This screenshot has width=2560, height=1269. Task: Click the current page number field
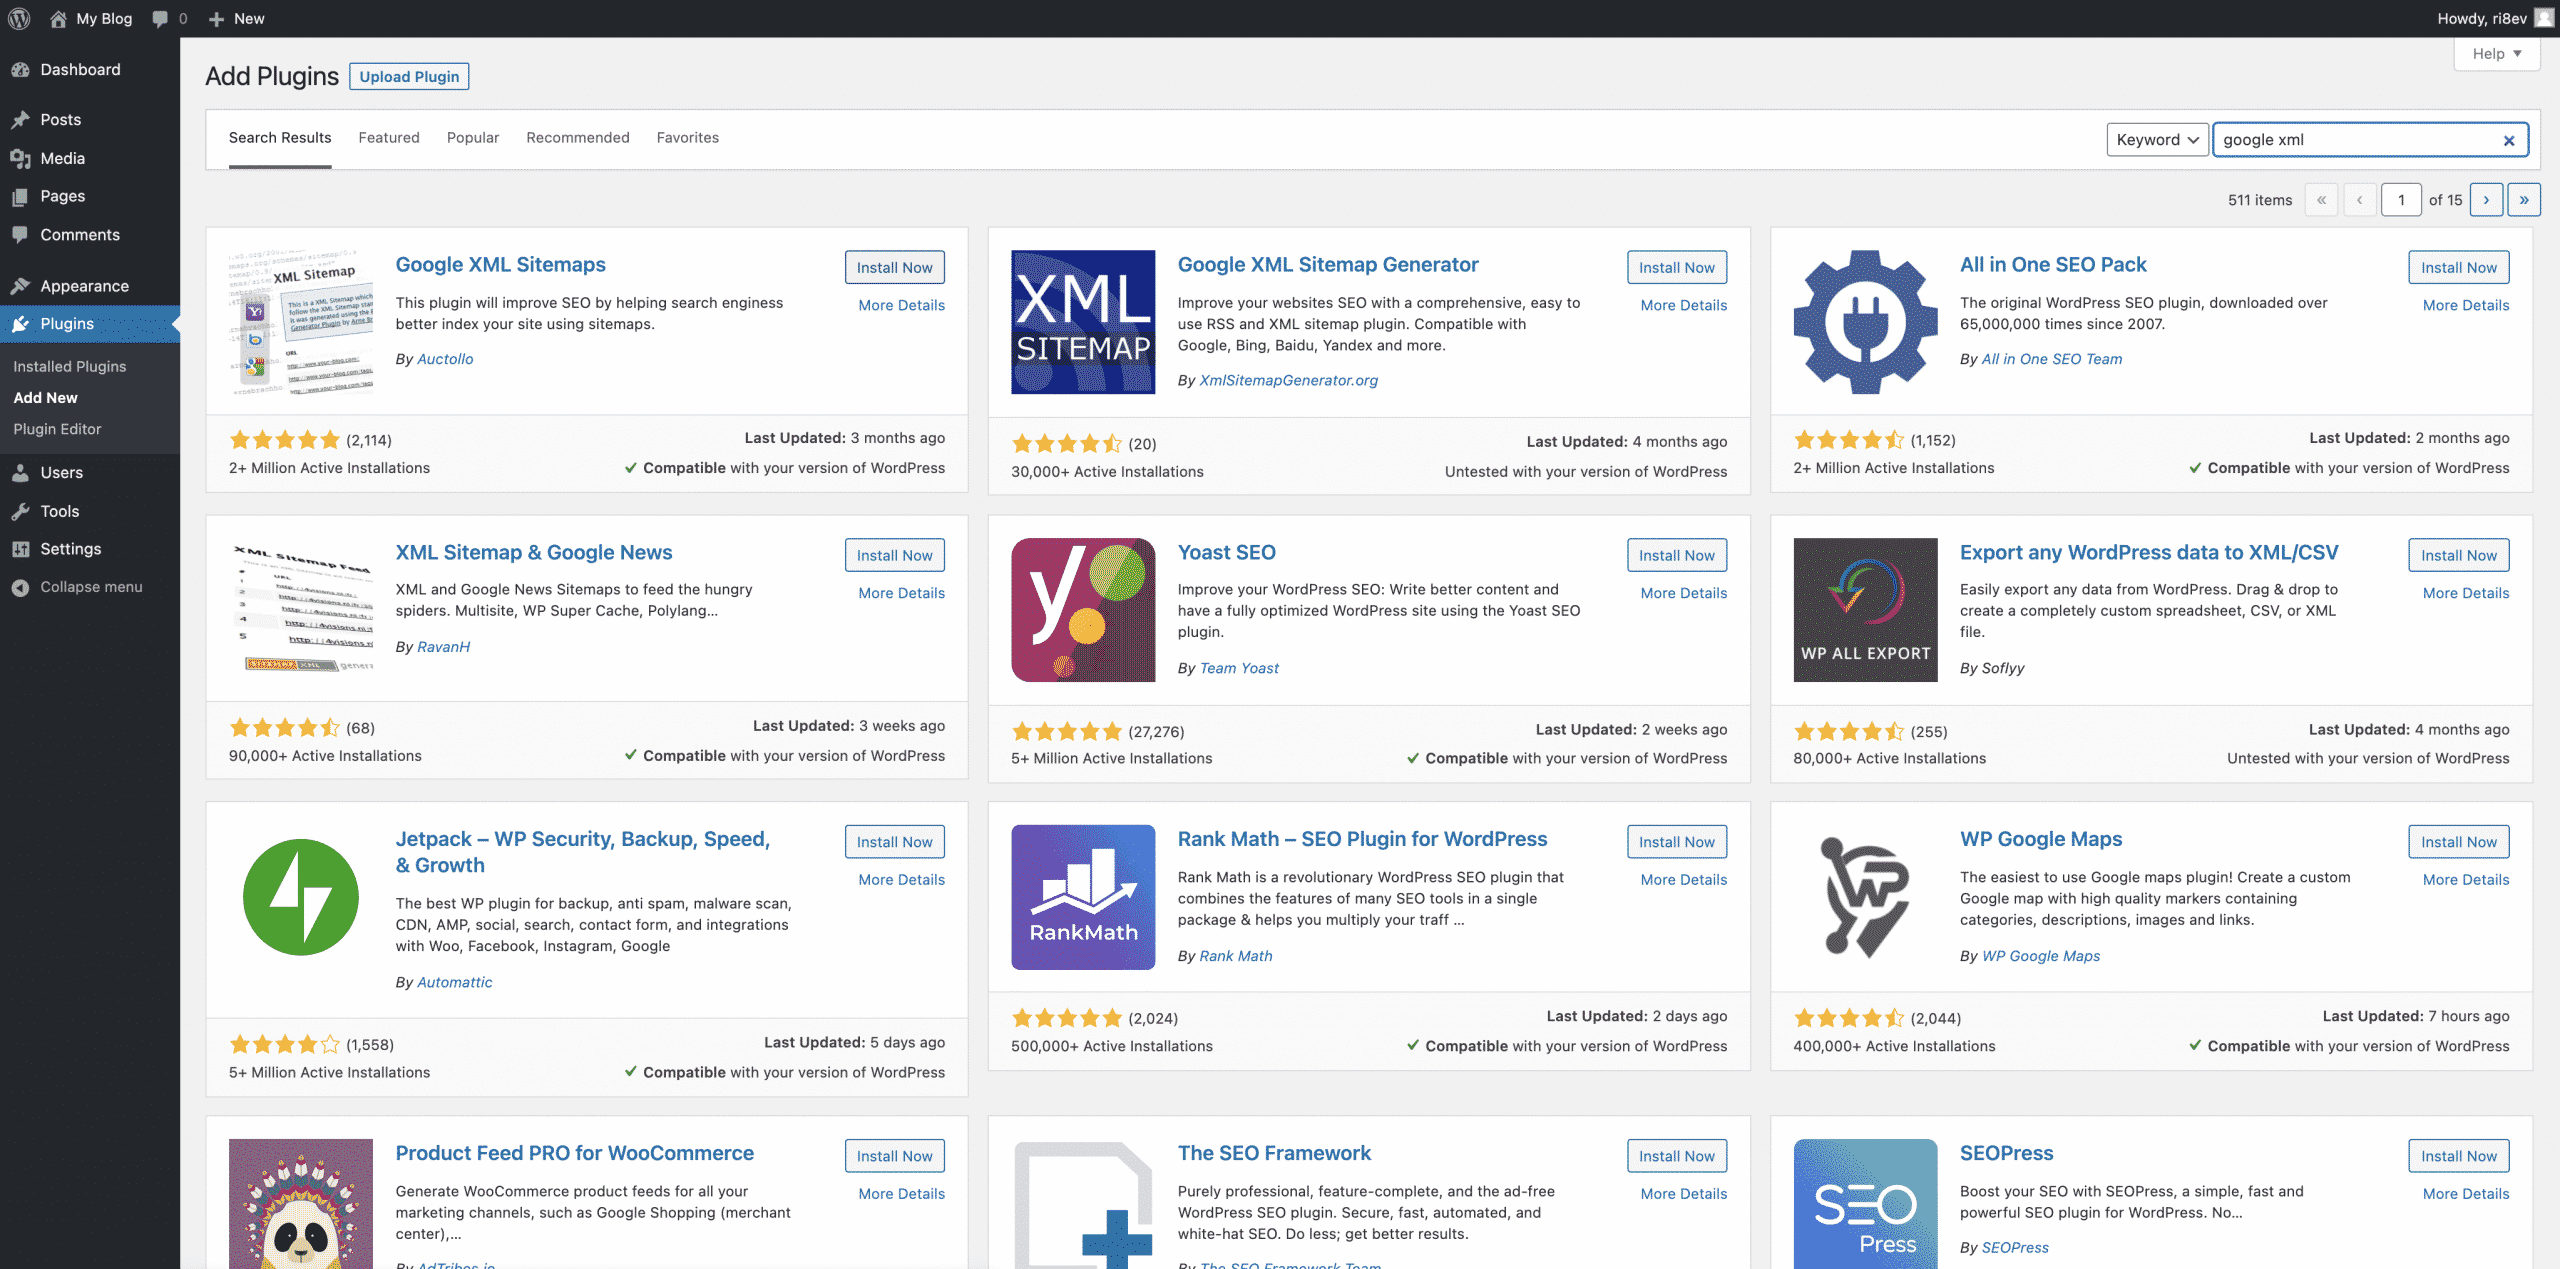tap(2401, 200)
